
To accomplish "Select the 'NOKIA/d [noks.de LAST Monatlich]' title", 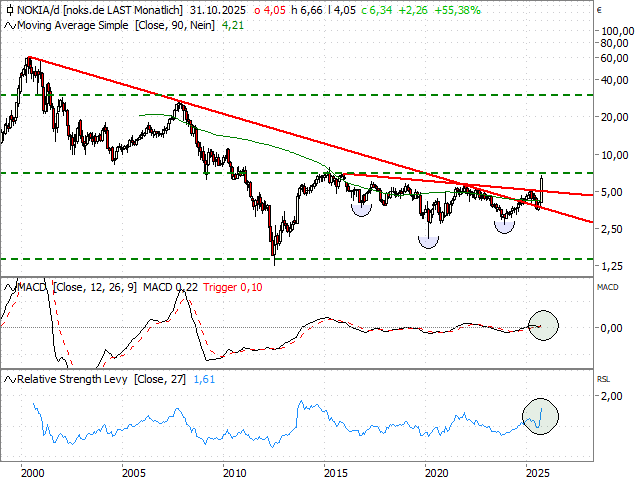I will tap(100, 10).
